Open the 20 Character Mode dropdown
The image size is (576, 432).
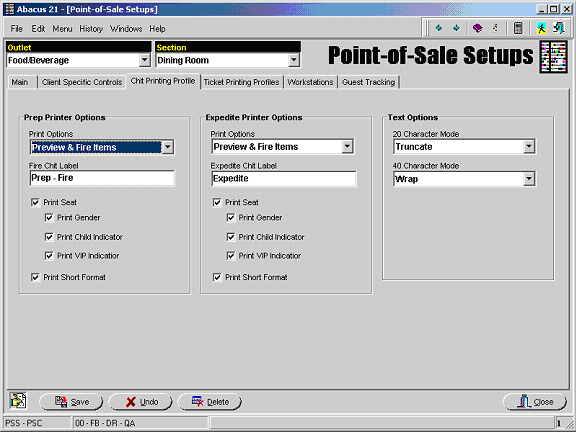529,147
